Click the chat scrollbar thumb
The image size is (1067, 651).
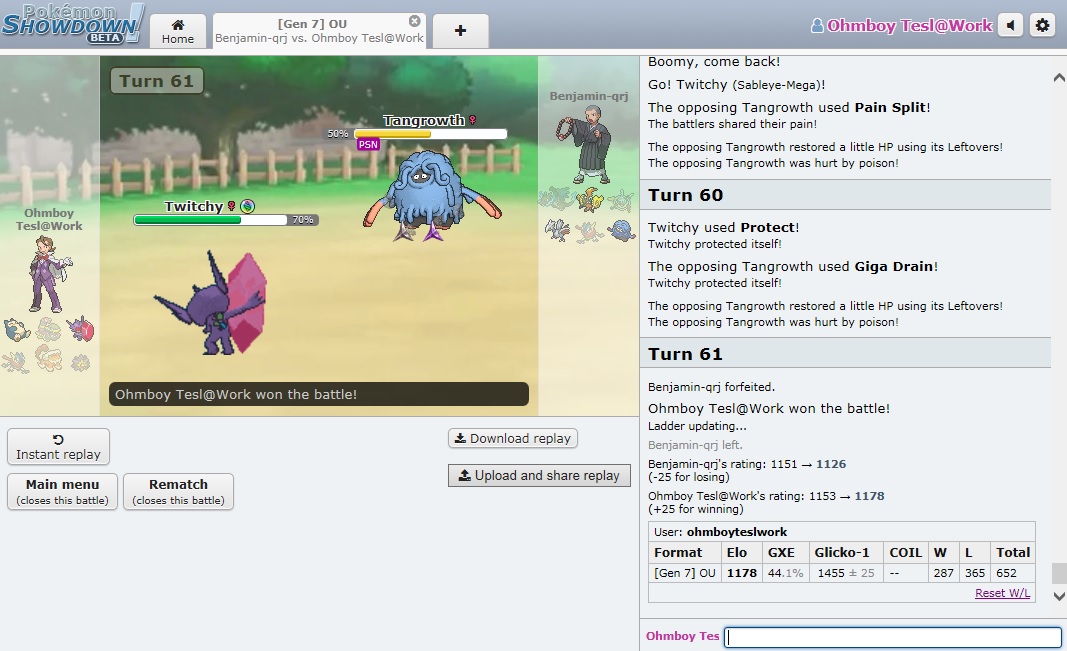[1059, 573]
